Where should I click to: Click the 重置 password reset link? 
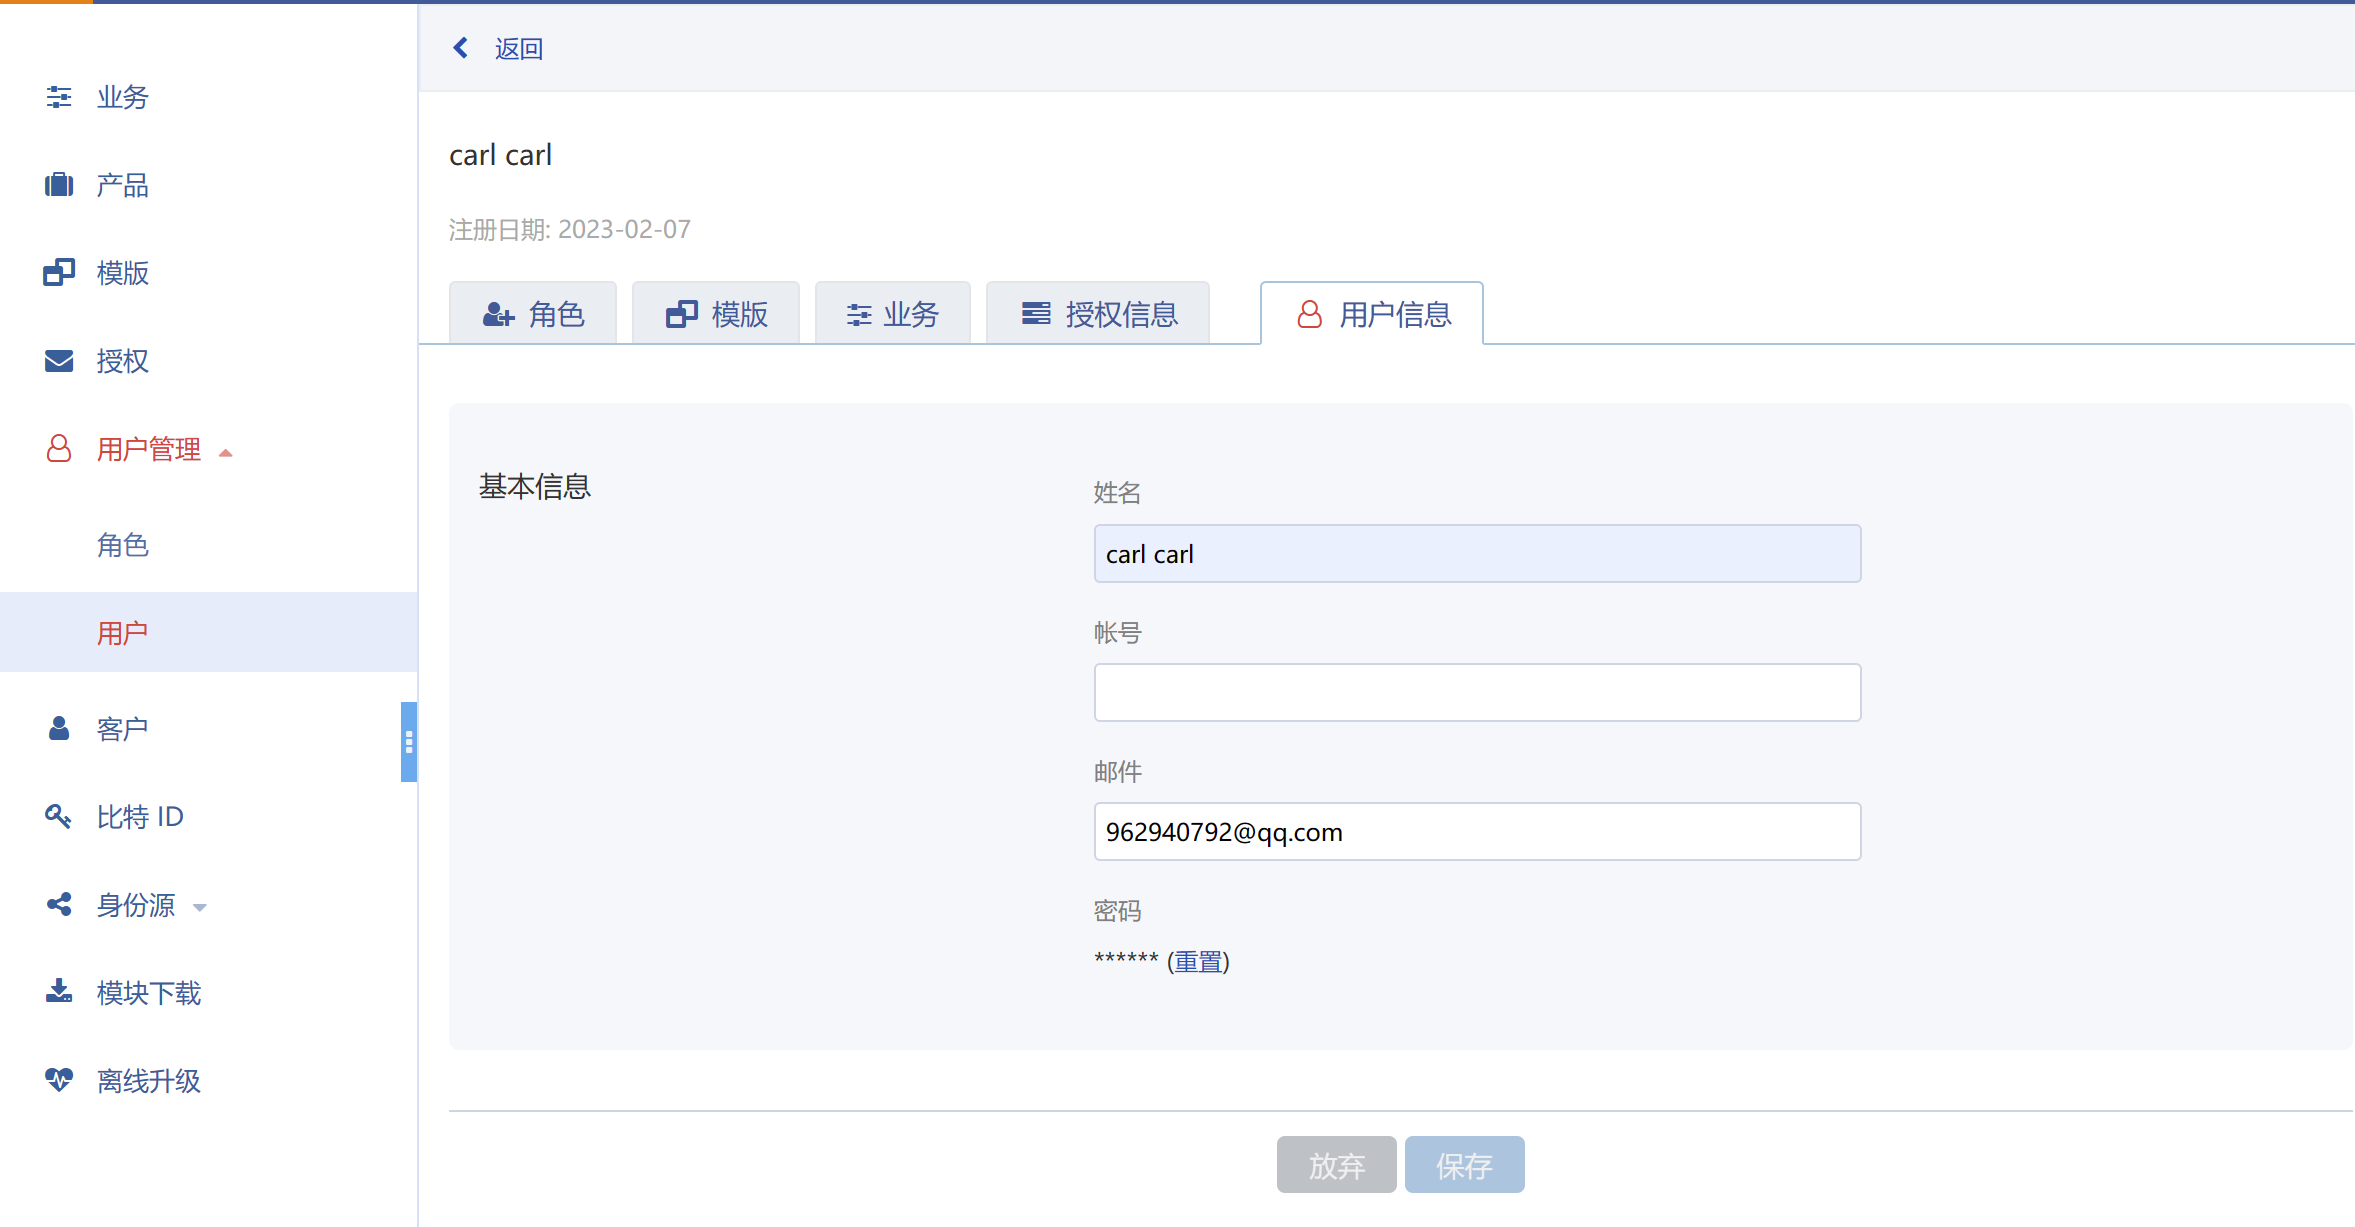[1198, 961]
